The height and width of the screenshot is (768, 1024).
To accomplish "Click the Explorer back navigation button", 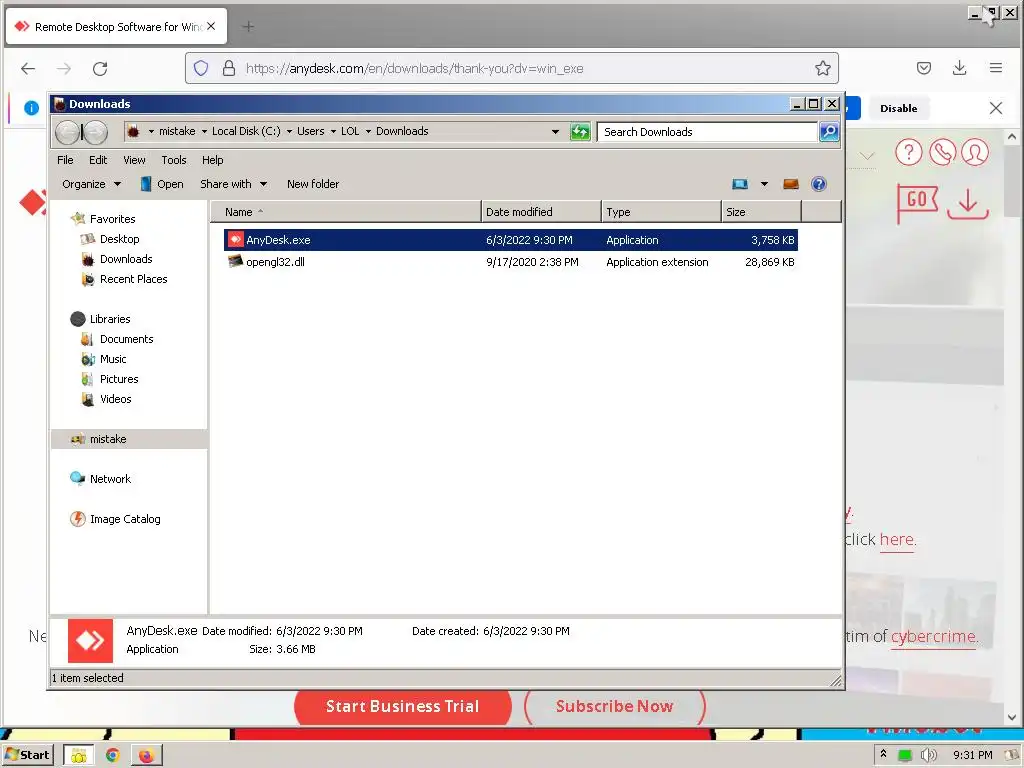I will (x=67, y=132).
